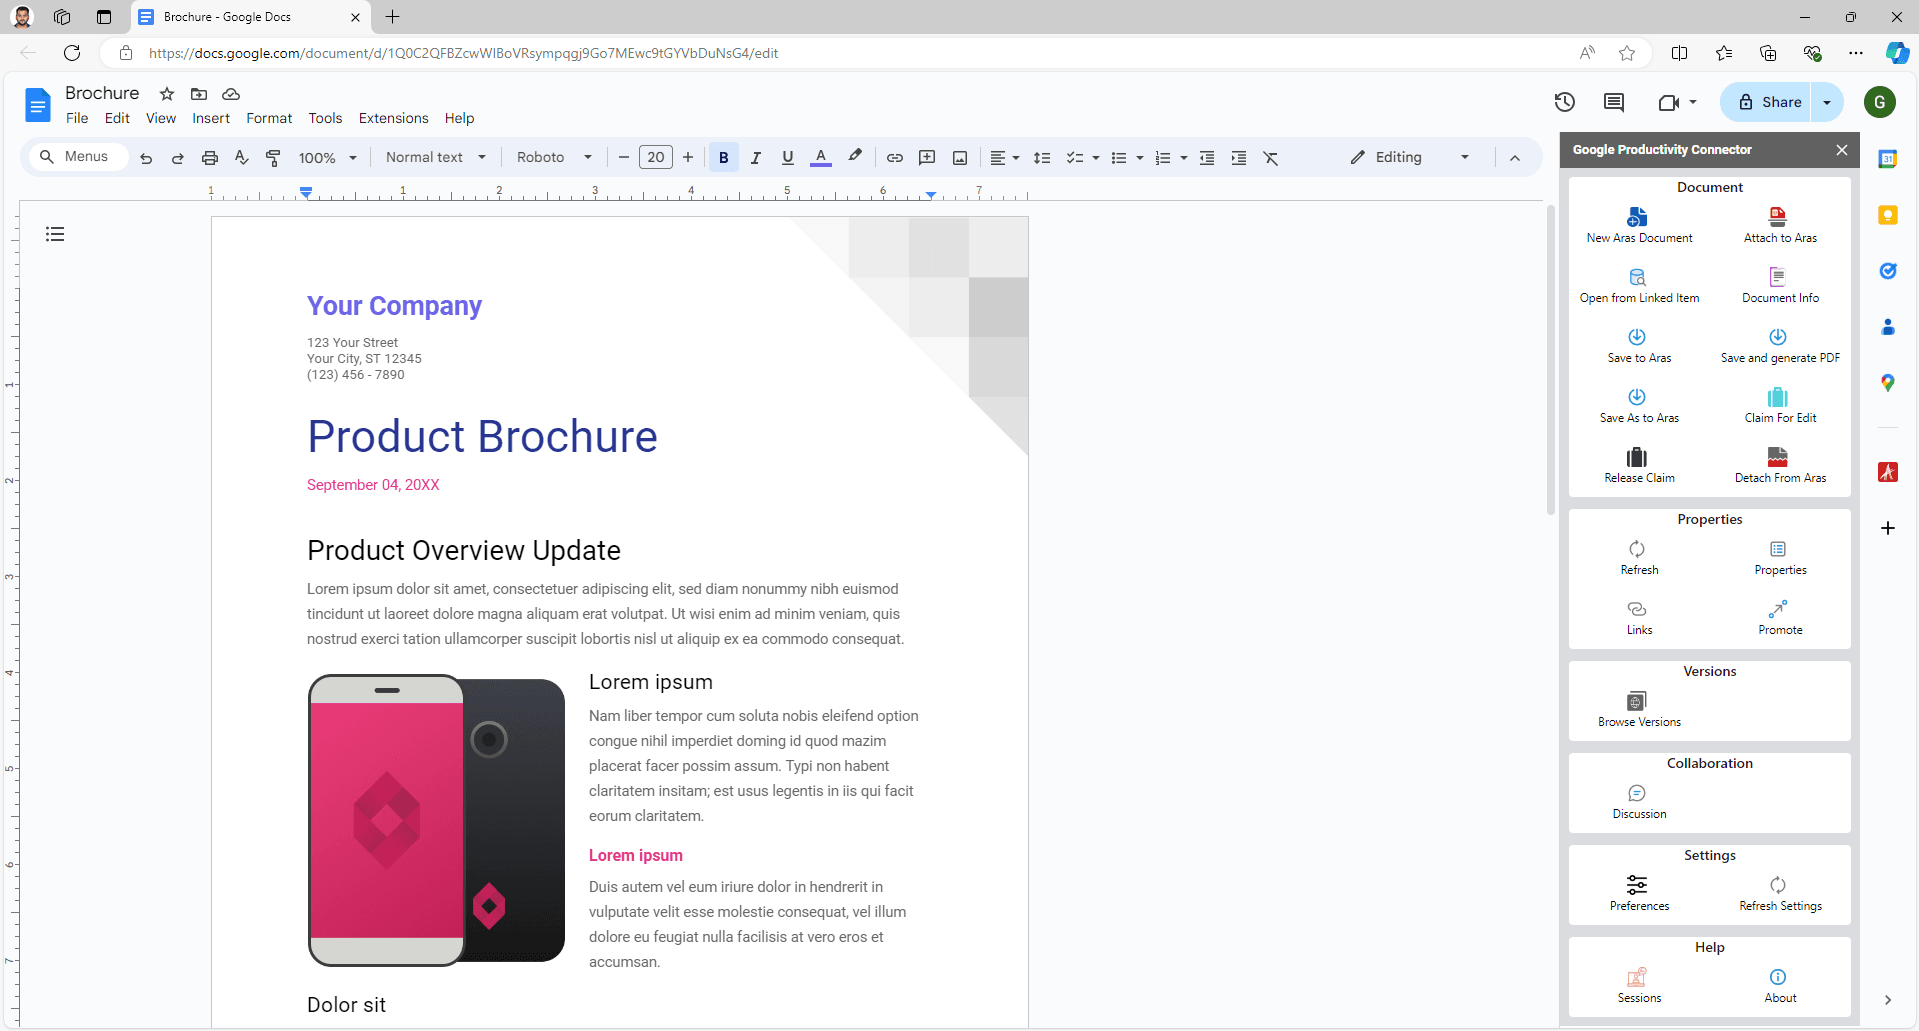This screenshot has width=1919, height=1031.
Task: Click Clear formatting icon
Action: click(1271, 158)
